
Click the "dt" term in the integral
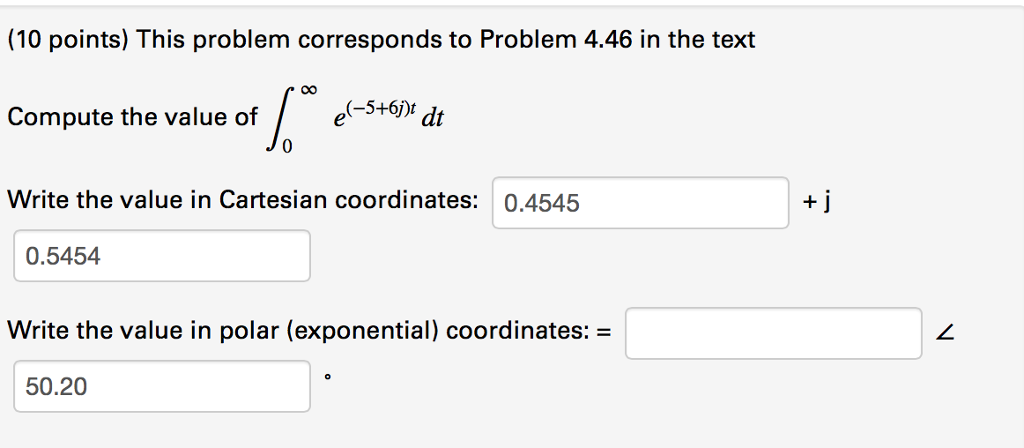pyautogui.click(x=434, y=119)
